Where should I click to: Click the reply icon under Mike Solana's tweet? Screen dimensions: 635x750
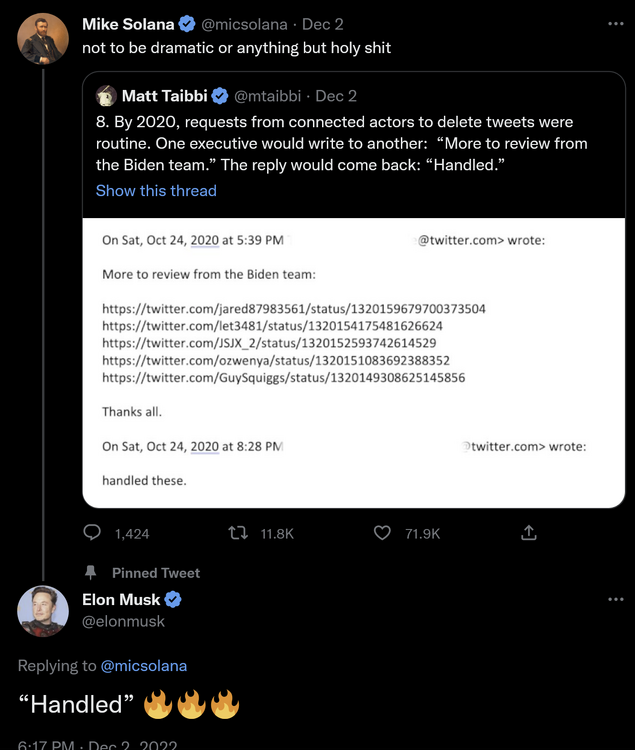tap(92, 534)
